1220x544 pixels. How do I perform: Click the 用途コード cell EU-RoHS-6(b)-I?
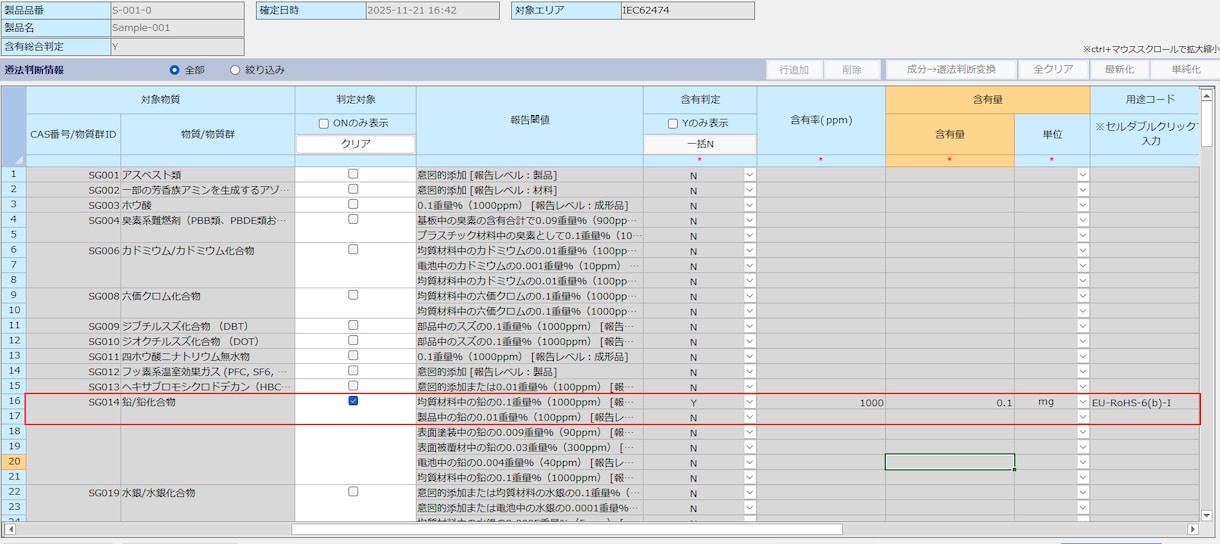coord(1144,402)
